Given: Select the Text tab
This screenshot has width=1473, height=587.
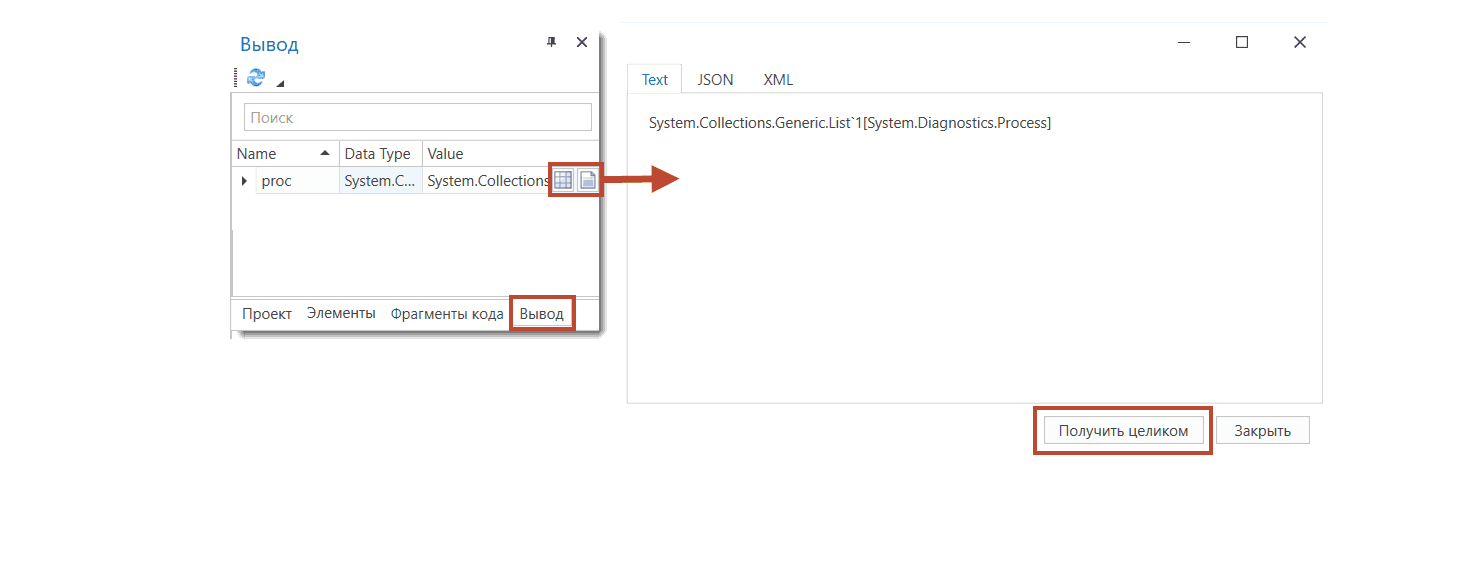Looking at the screenshot, I should tap(655, 80).
